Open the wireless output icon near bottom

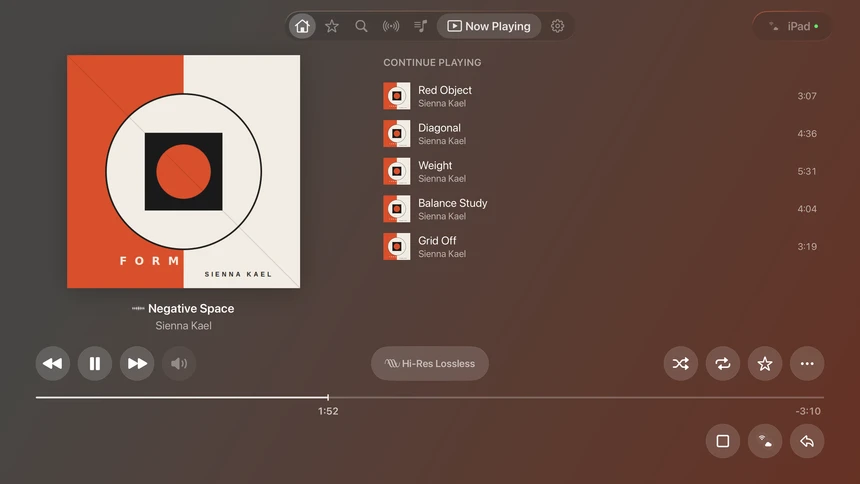coord(765,441)
